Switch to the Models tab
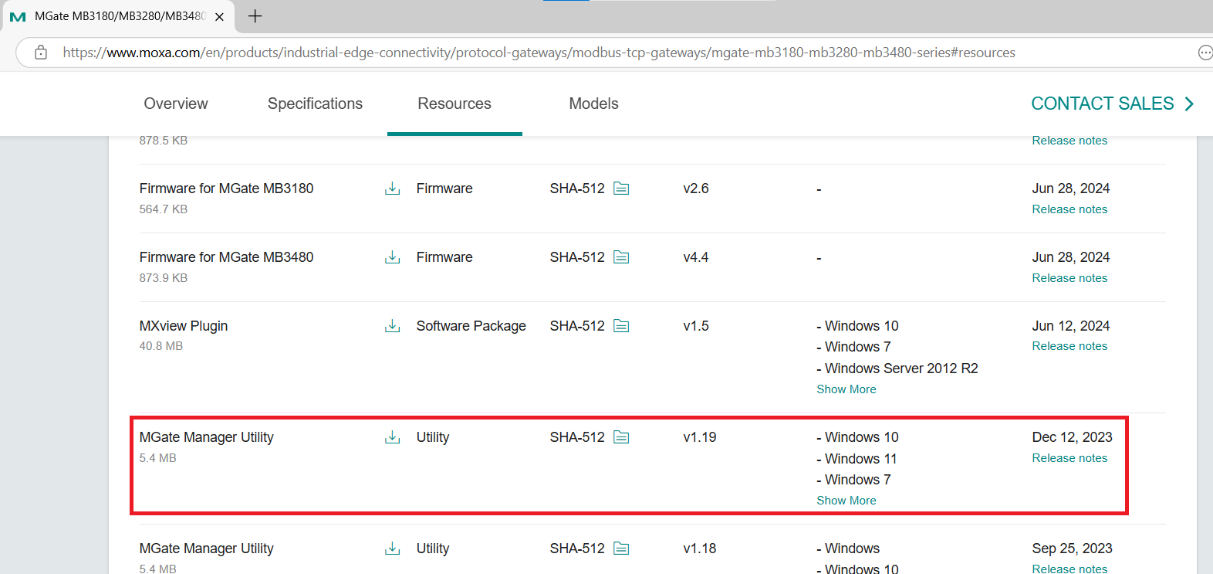 click(x=594, y=104)
